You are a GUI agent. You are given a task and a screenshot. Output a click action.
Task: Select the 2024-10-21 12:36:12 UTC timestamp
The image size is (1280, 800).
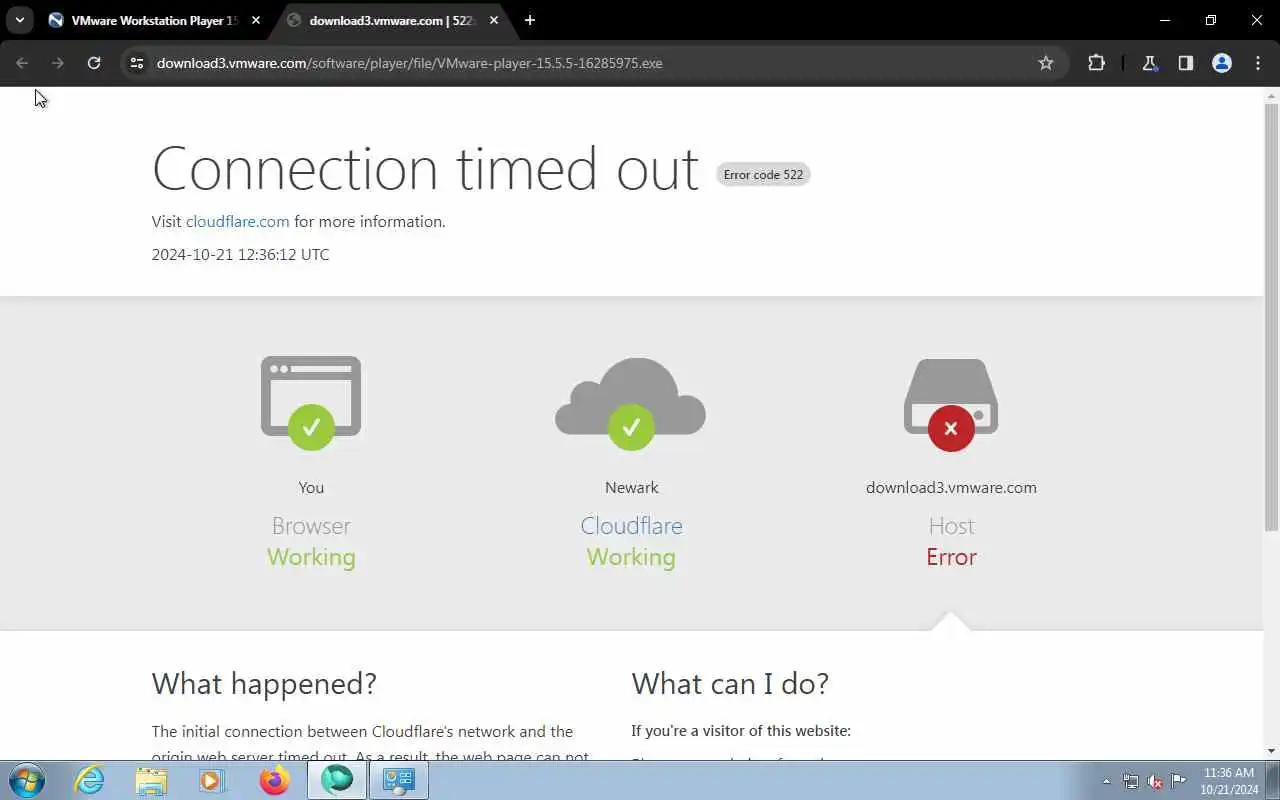coord(240,255)
